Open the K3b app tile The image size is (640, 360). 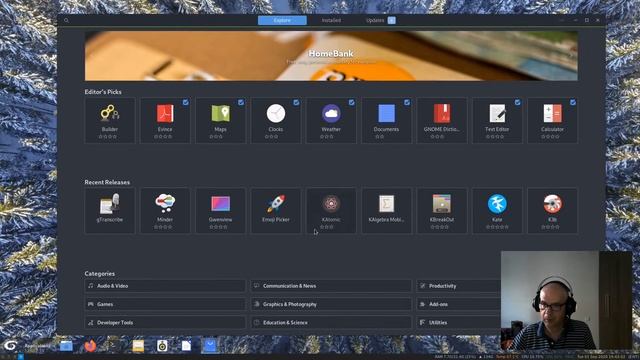pyautogui.click(x=552, y=211)
